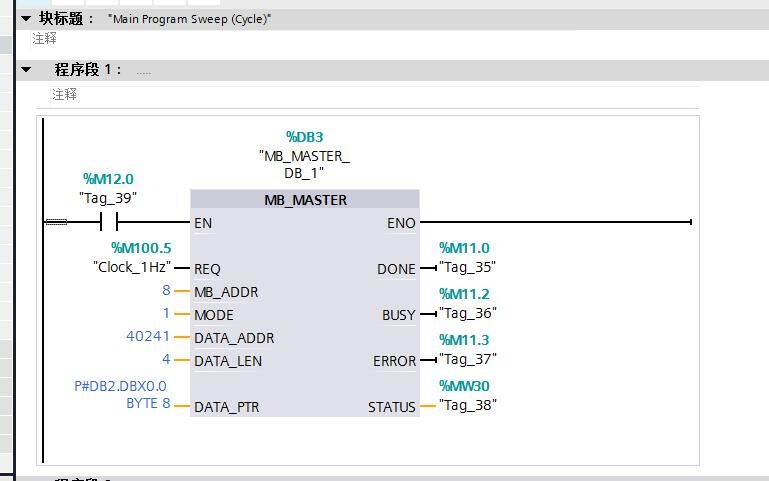Click the STATUS output pin label

[x=391, y=407]
